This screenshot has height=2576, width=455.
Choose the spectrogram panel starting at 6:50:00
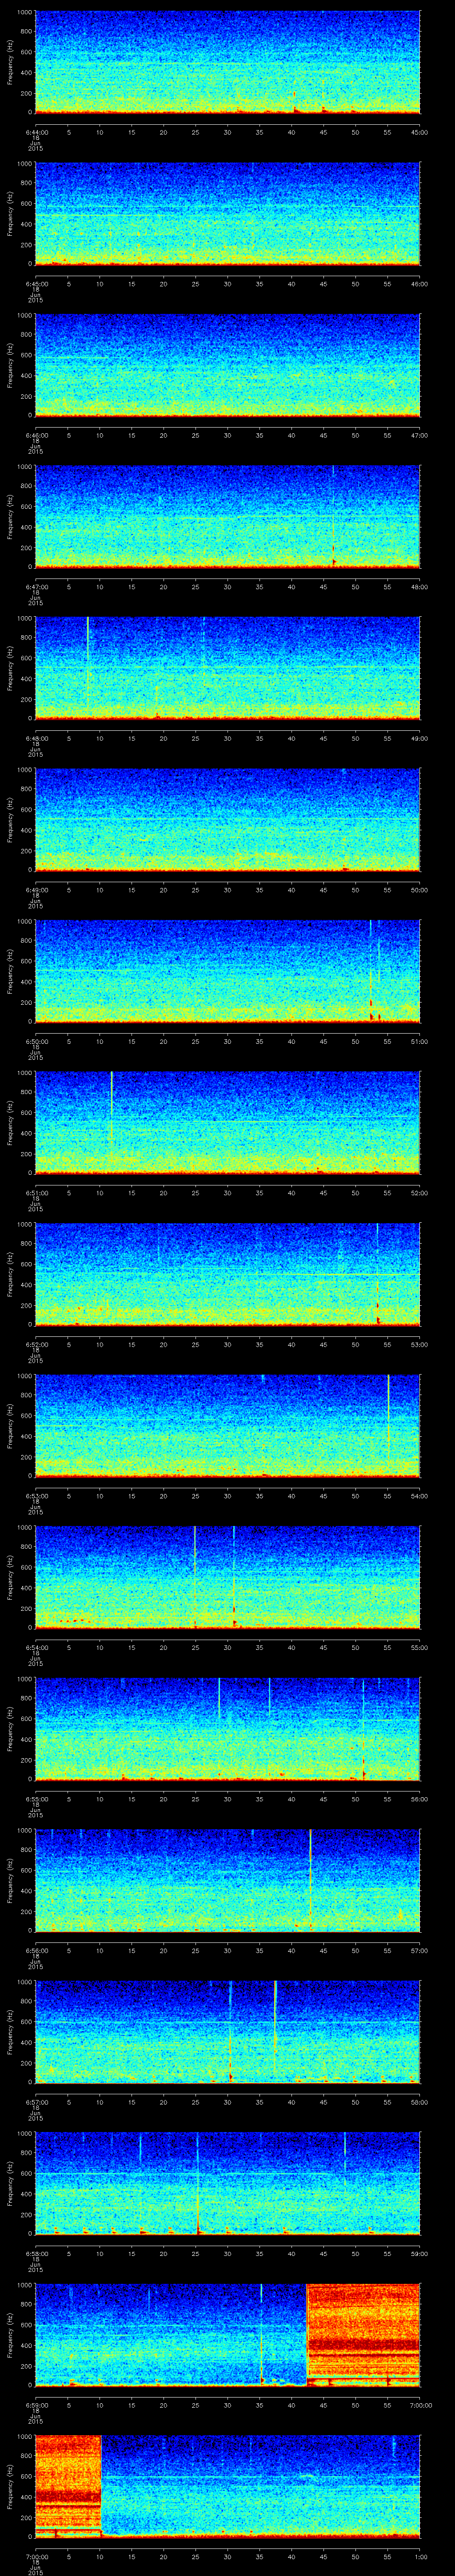[227, 972]
